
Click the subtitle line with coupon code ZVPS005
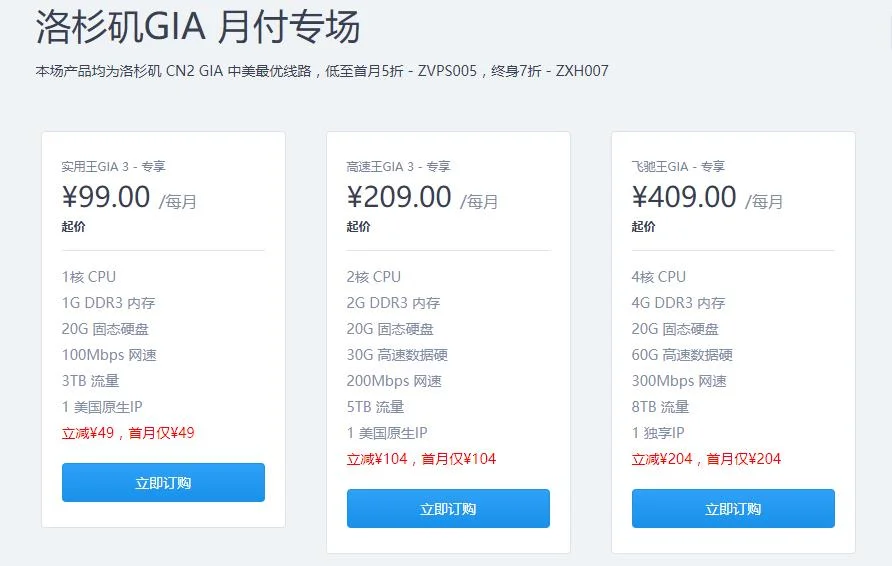coord(321,71)
